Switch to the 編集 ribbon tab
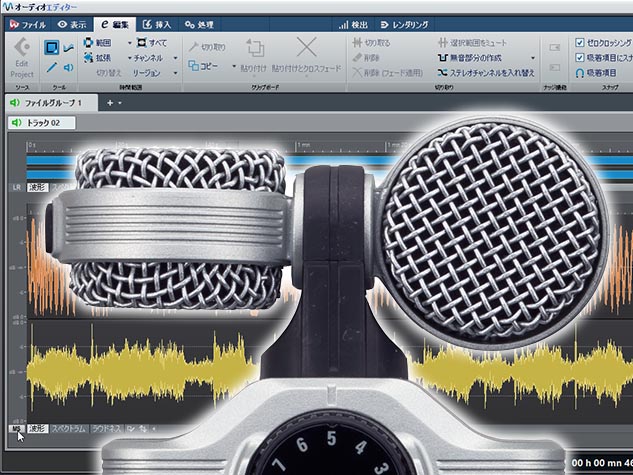Screen dimensions: 633x475 [x=115, y=25]
